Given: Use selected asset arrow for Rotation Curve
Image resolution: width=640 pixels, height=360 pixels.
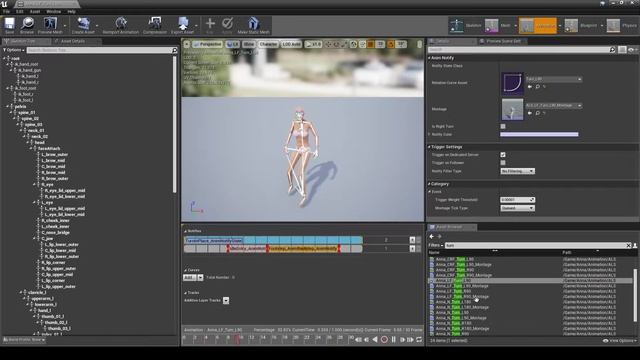Looking at the screenshot, I should tap(530, 87).
